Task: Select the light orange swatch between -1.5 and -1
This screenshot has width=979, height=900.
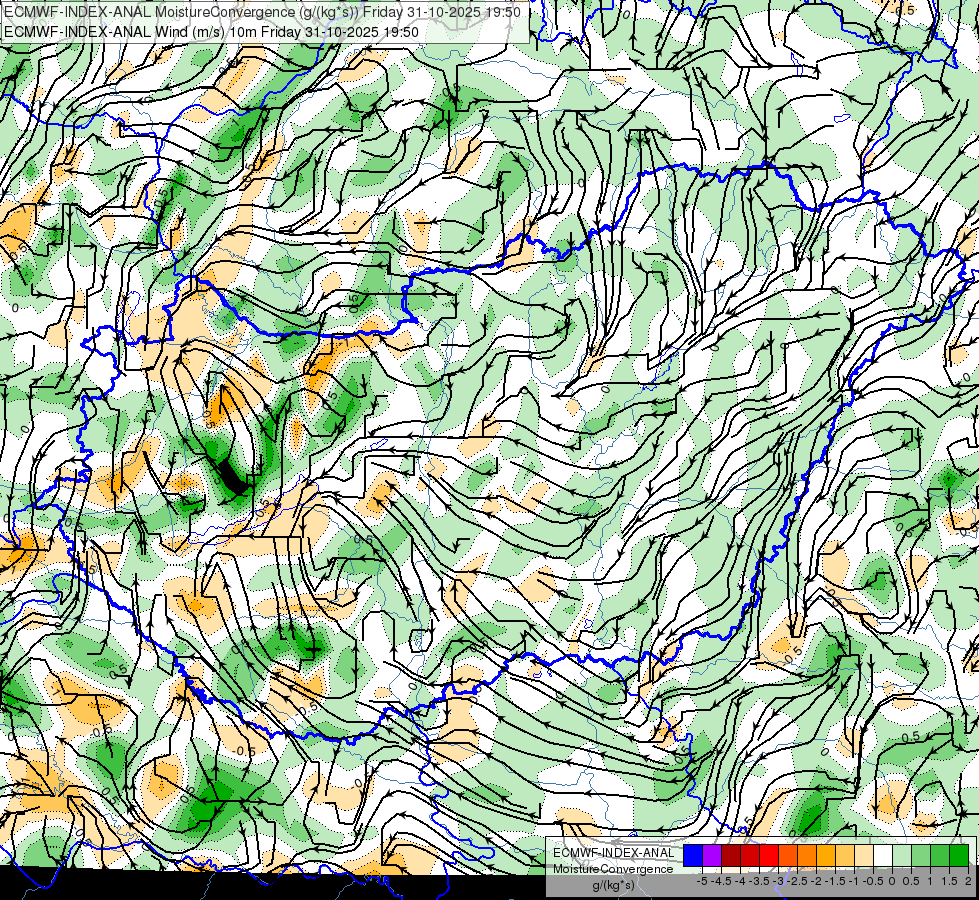Action: click(845, 856)
